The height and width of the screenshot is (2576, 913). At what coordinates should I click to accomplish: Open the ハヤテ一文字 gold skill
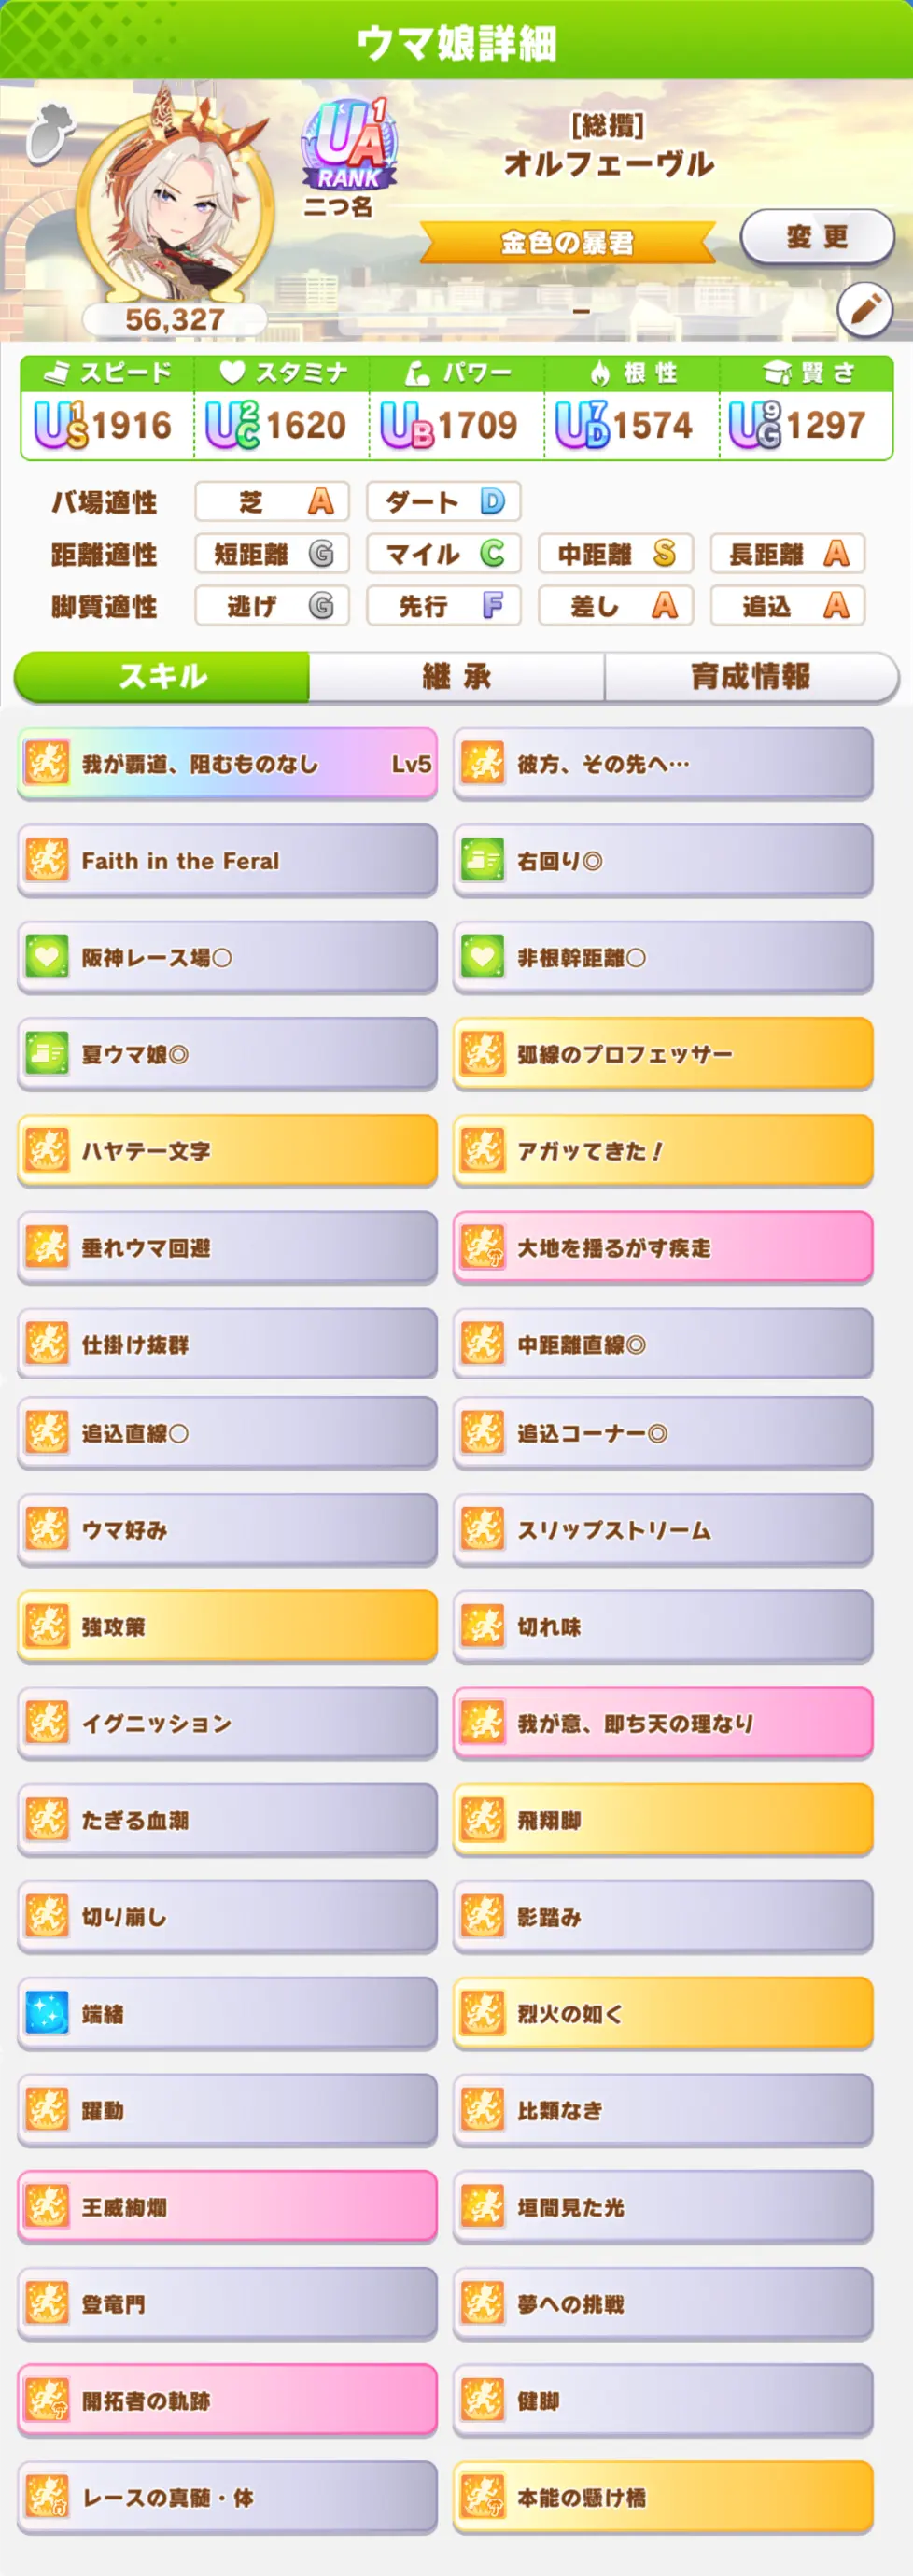(227, 1150)
